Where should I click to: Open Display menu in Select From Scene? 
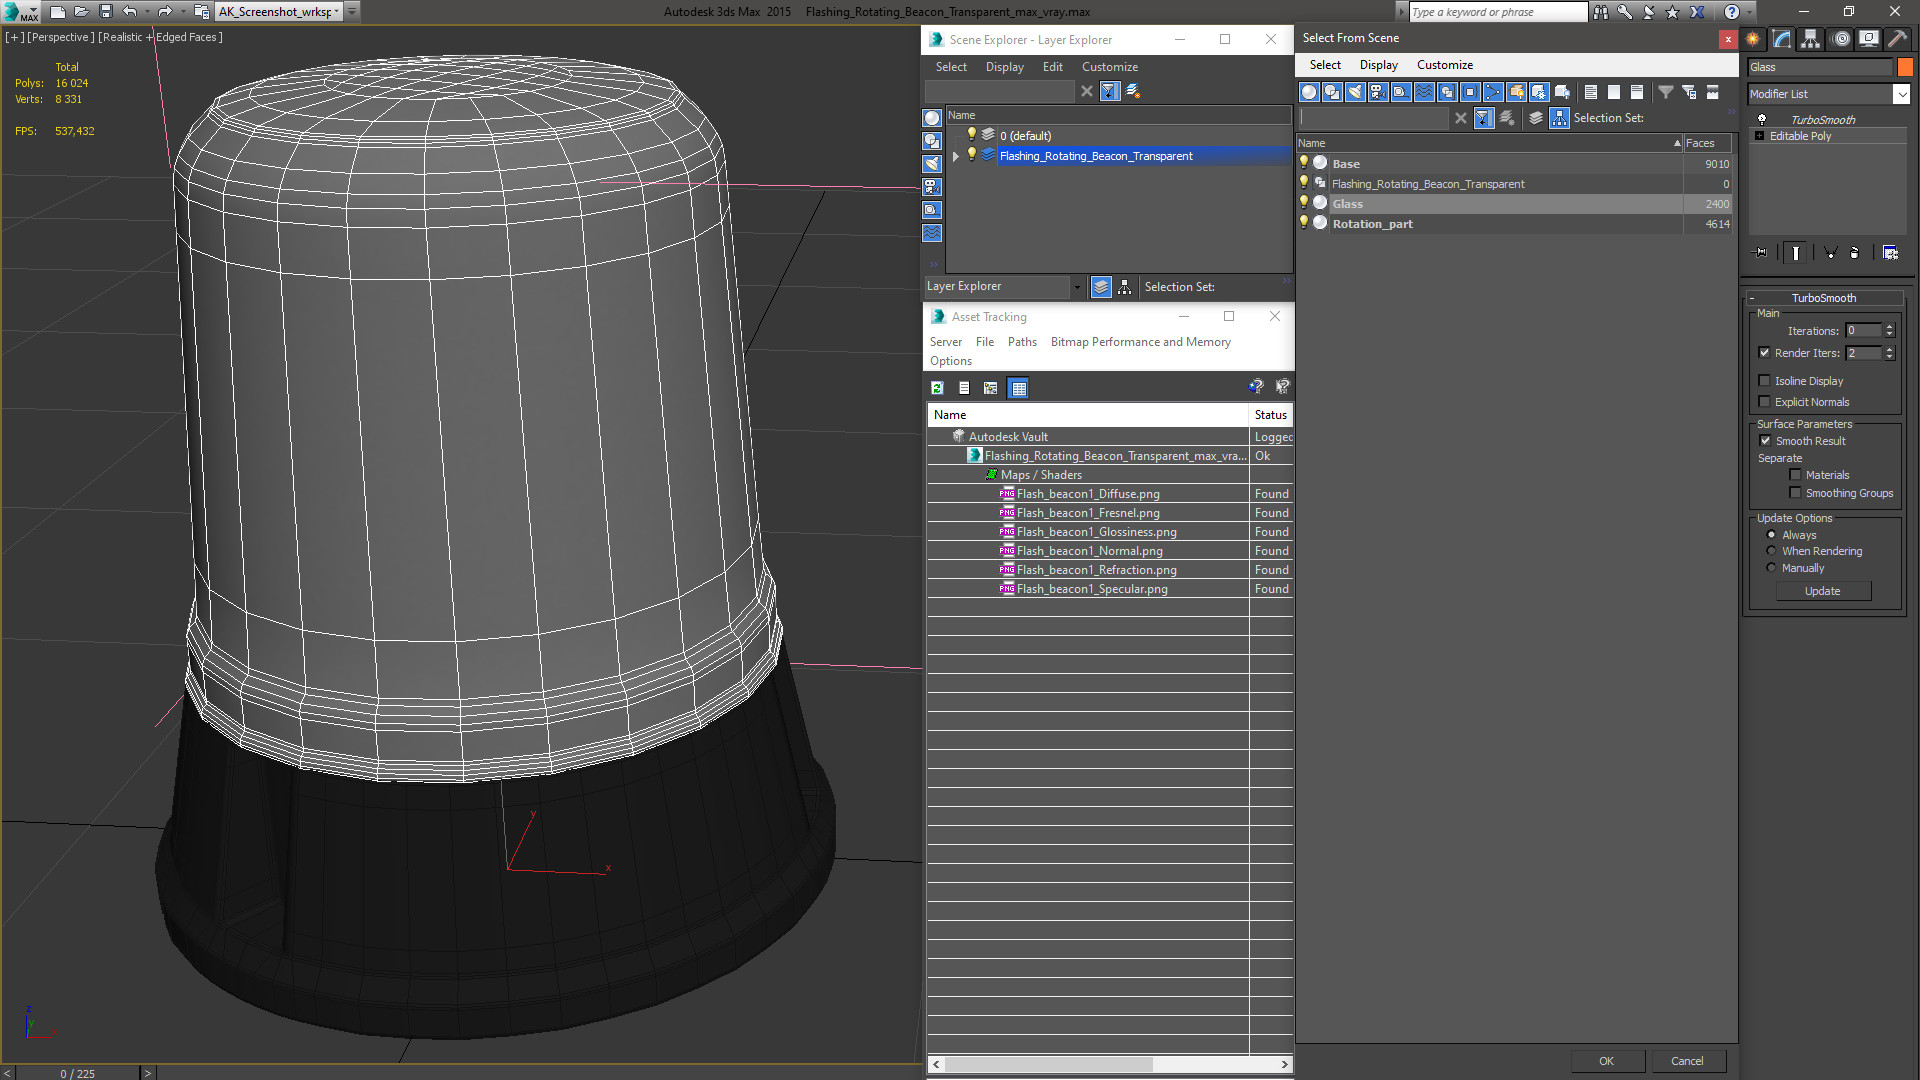click(1378, 65)
